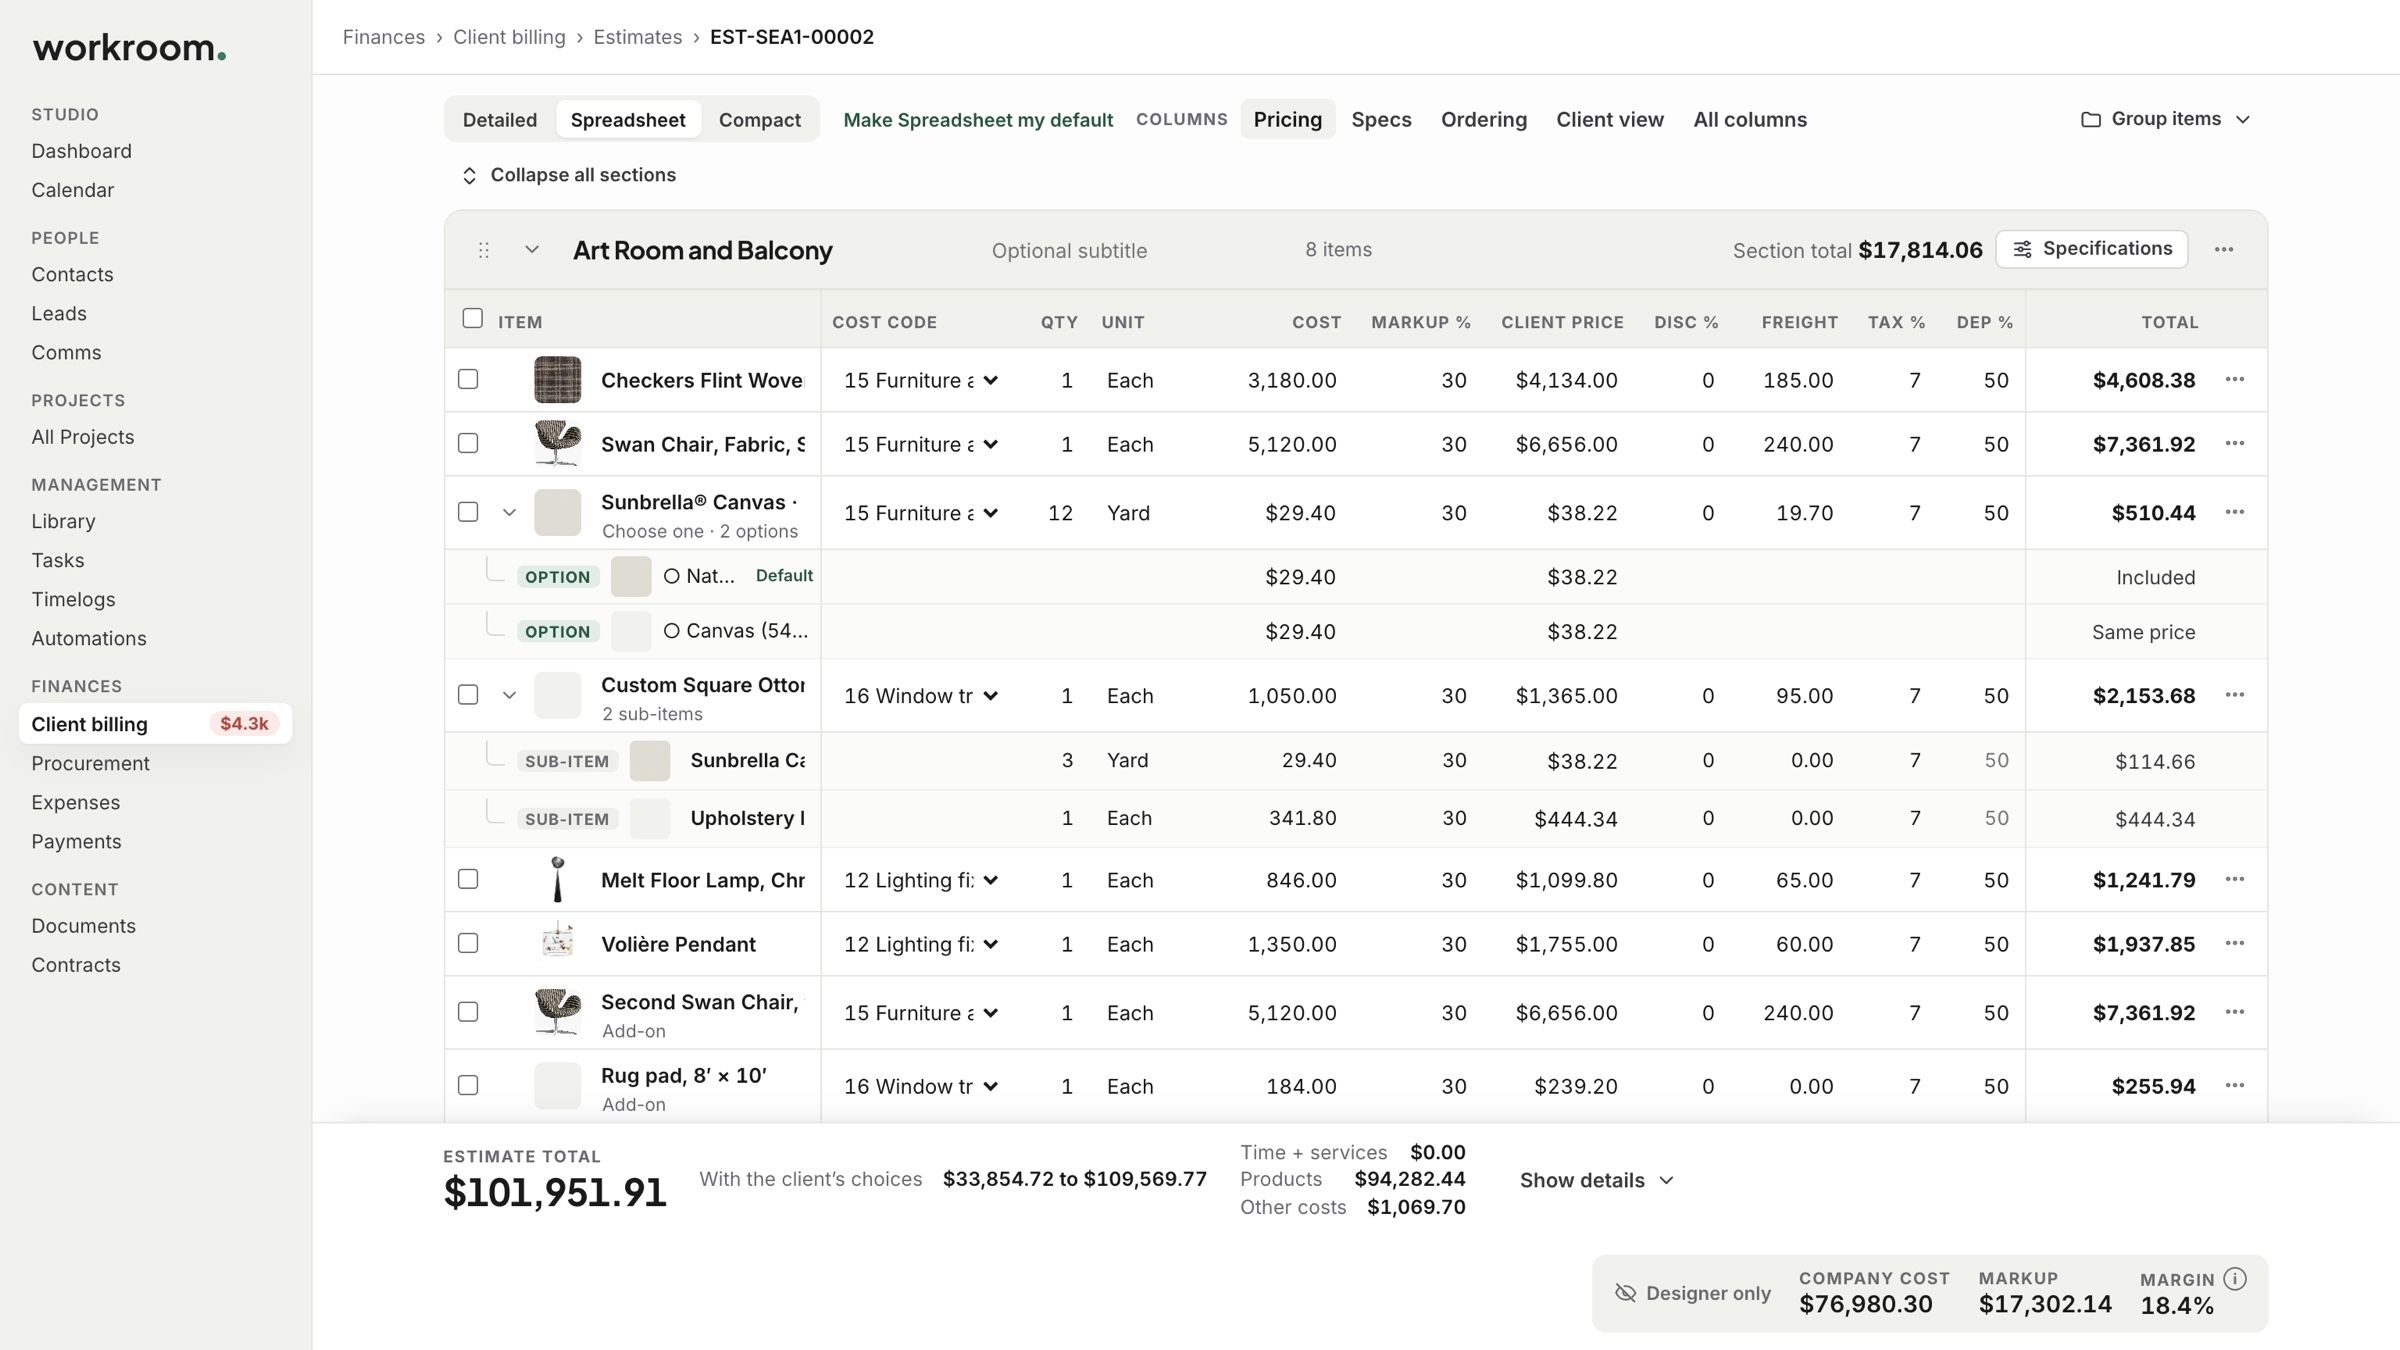Click the Sunbrella sub-item fabric swatch

tap(650, 761)
